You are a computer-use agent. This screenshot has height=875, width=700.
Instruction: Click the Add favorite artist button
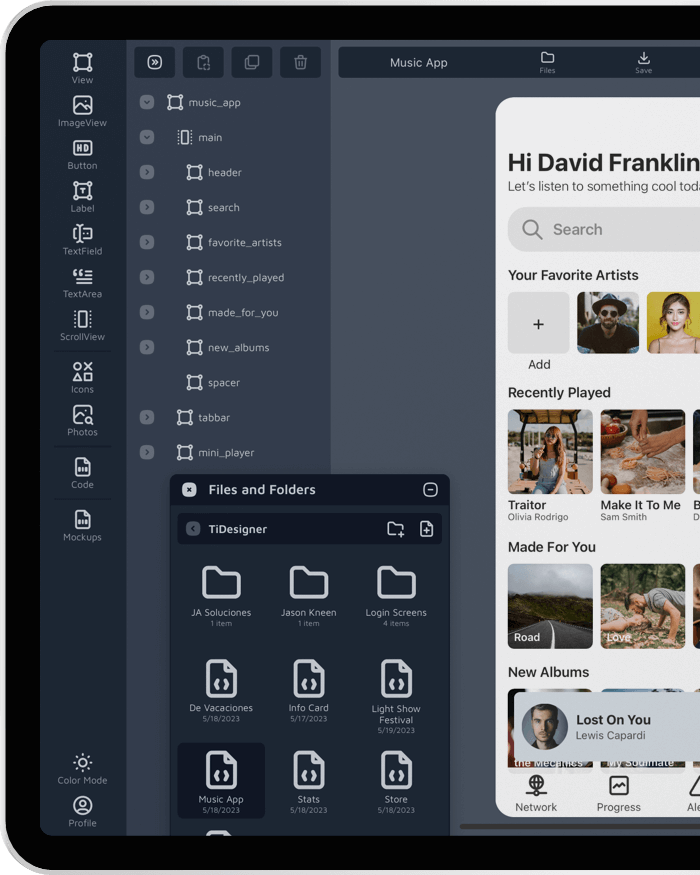point(538,323)
